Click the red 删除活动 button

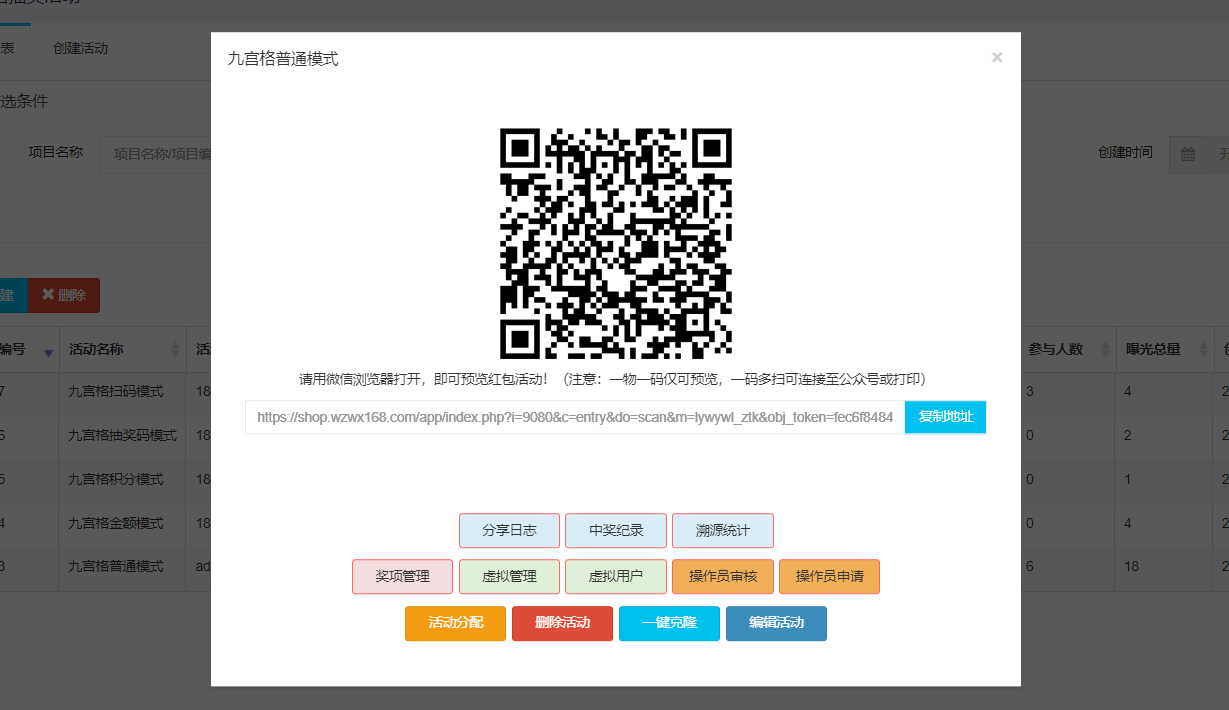click(562, 623)
